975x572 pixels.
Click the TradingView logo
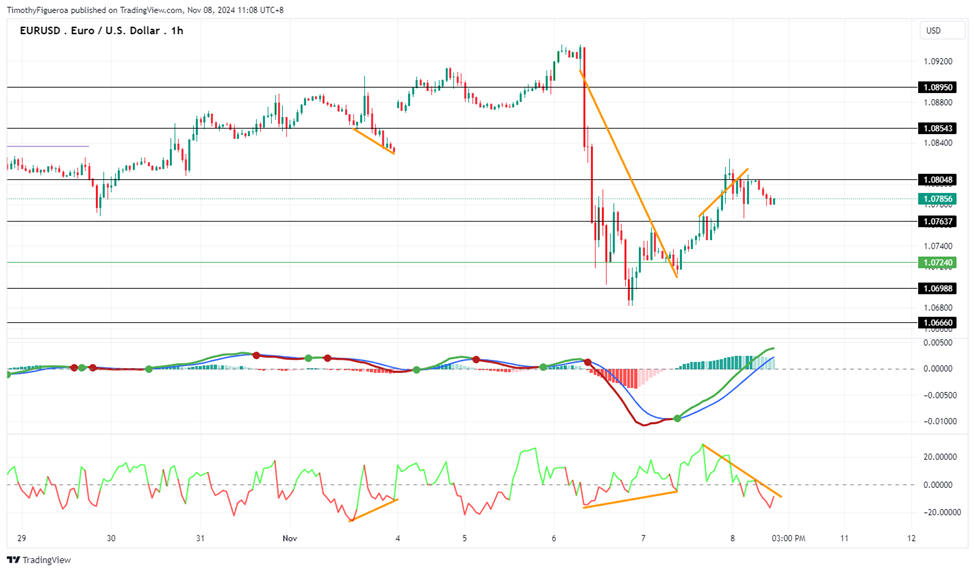point(39,560)
